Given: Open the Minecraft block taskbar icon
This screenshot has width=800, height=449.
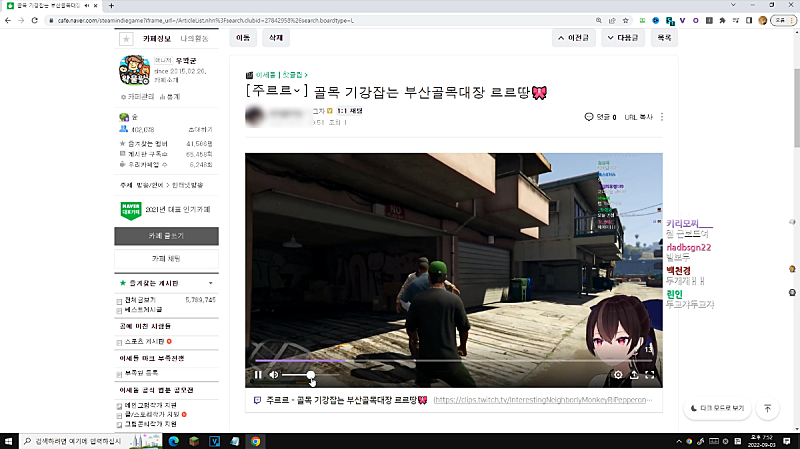Looking at the screenshot, I should [x=194, y=441].
